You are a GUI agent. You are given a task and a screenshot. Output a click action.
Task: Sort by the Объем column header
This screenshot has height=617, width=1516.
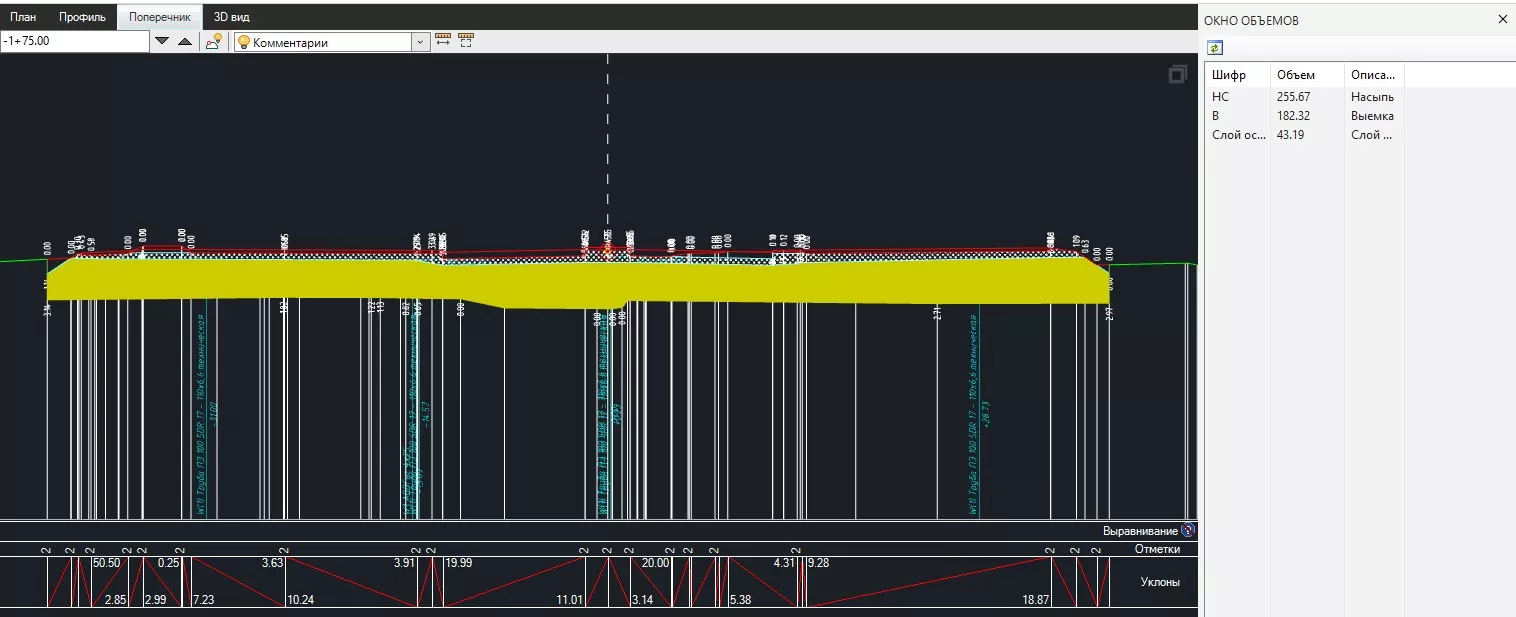(x=1306, y=75)
